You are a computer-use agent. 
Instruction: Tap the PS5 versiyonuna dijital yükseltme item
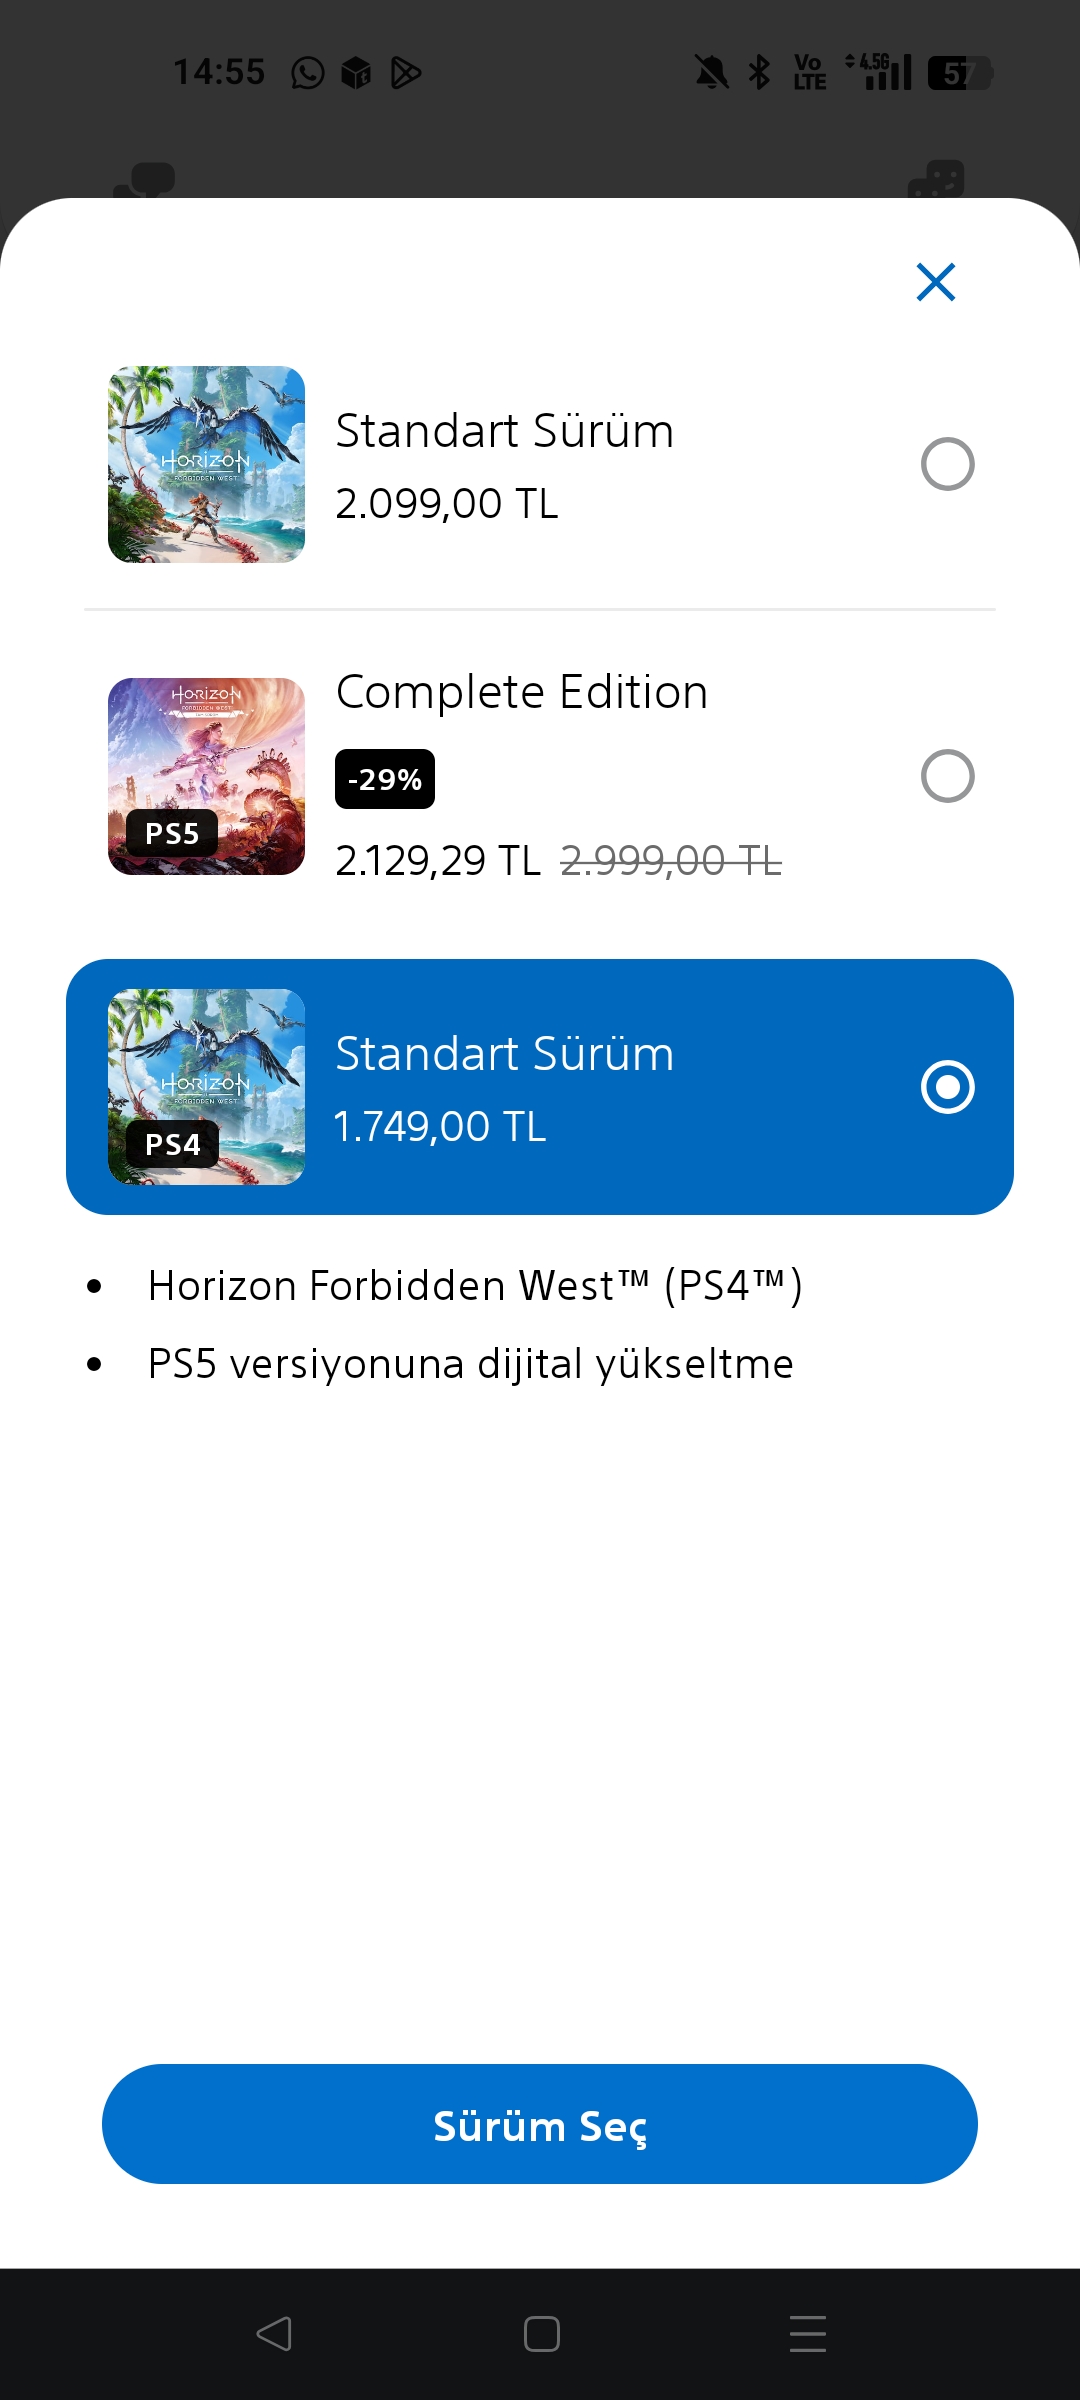click(x=471, y=1364)
